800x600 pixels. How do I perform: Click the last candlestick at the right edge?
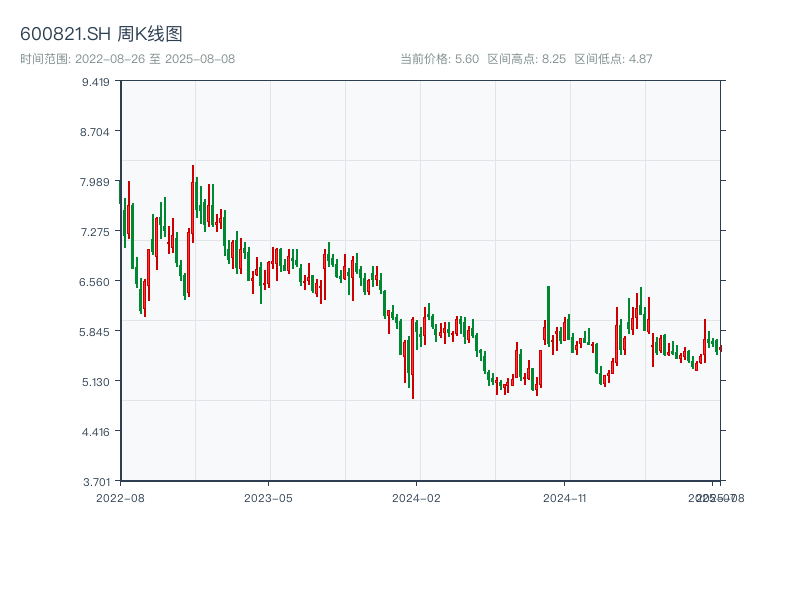click(x=720, y=348)
